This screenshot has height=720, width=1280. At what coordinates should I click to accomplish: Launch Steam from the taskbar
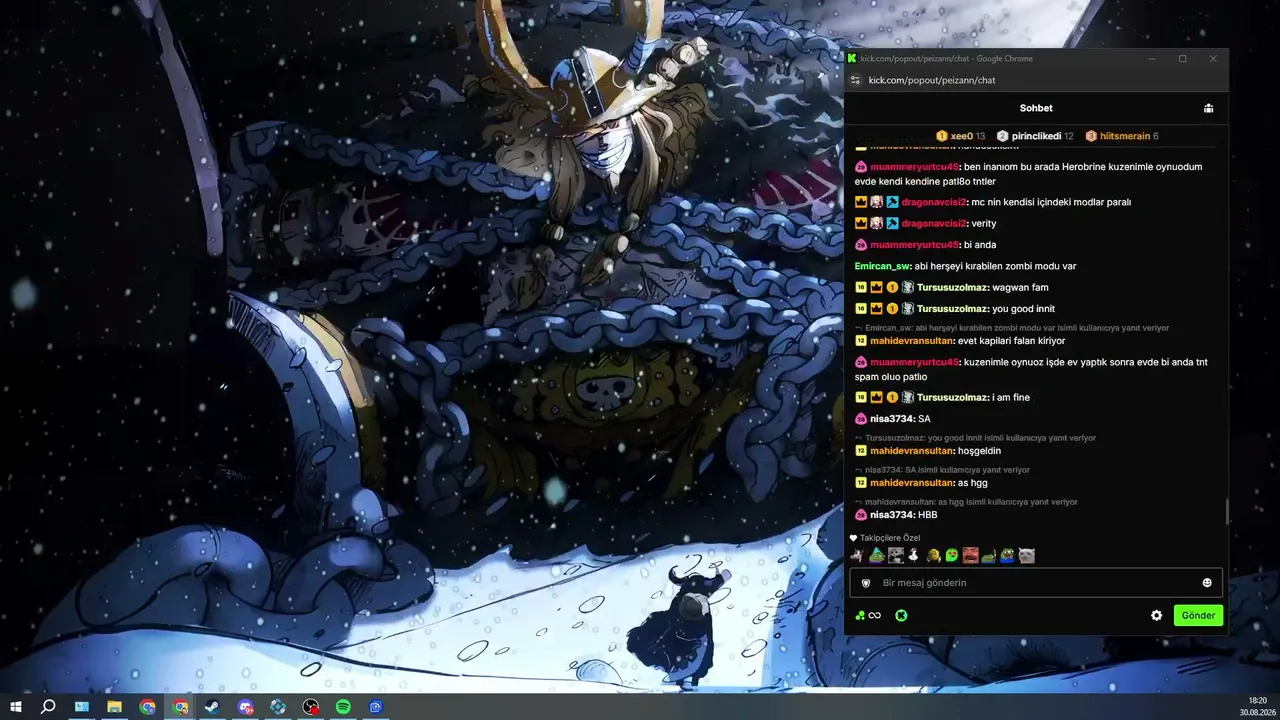pos(213,707)
